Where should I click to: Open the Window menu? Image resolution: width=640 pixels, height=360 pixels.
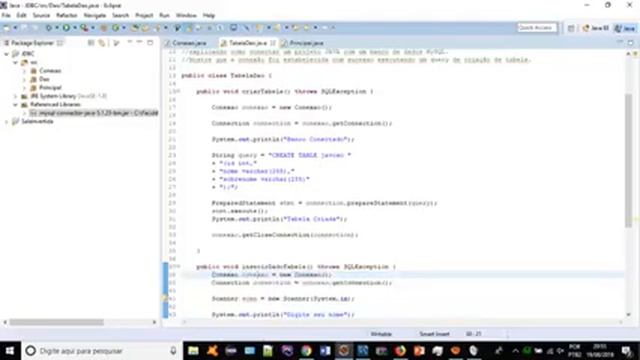[x=186, y=16]
